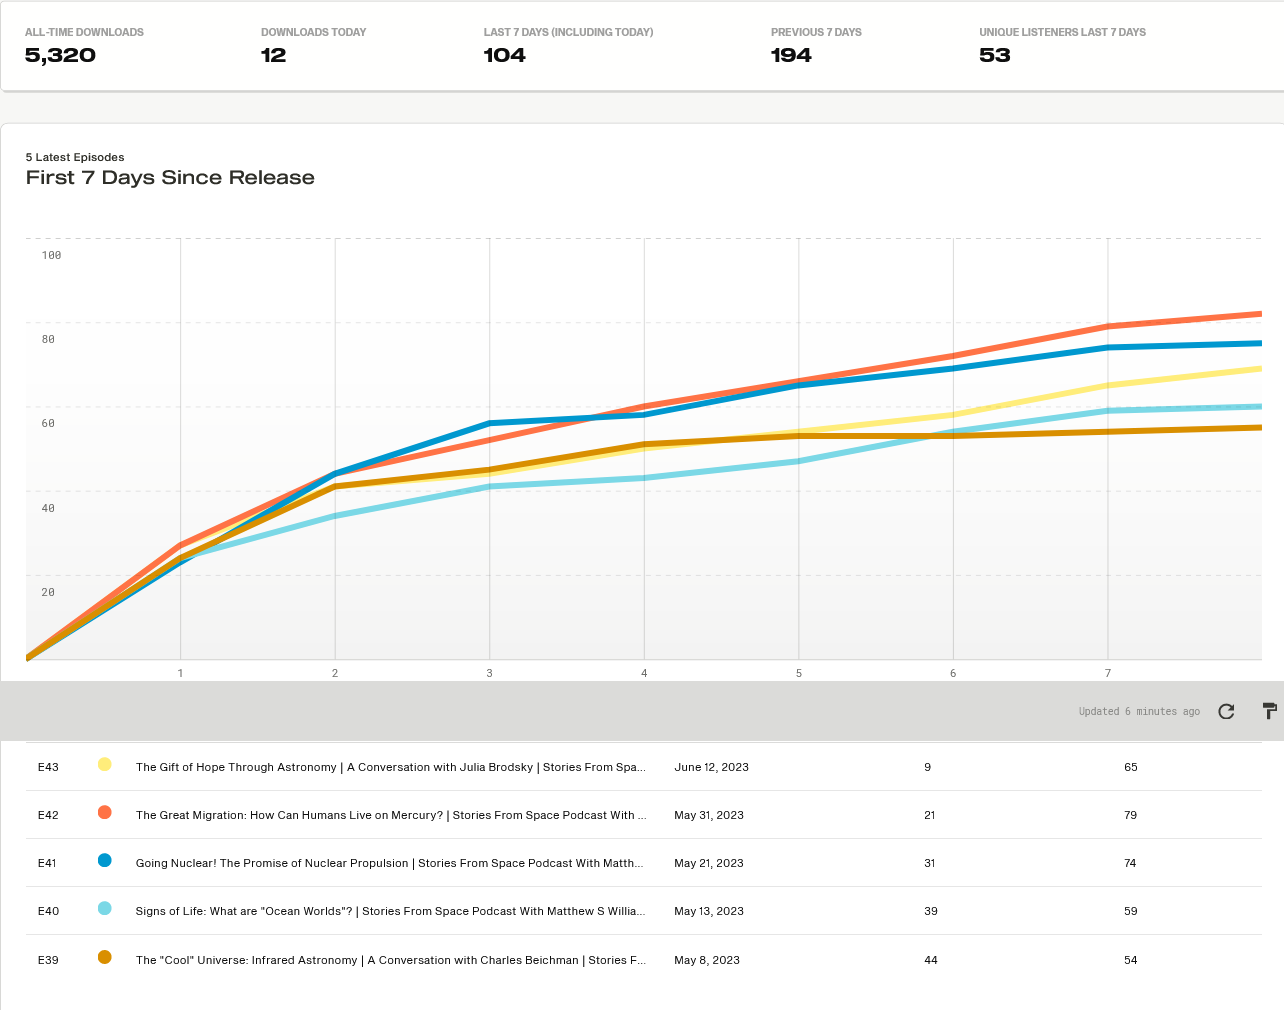The height and width of the screenshot is (1010, 1284).
Task: Click the 'Updated 6 minutes ago' text
Action: (1139, 711)
